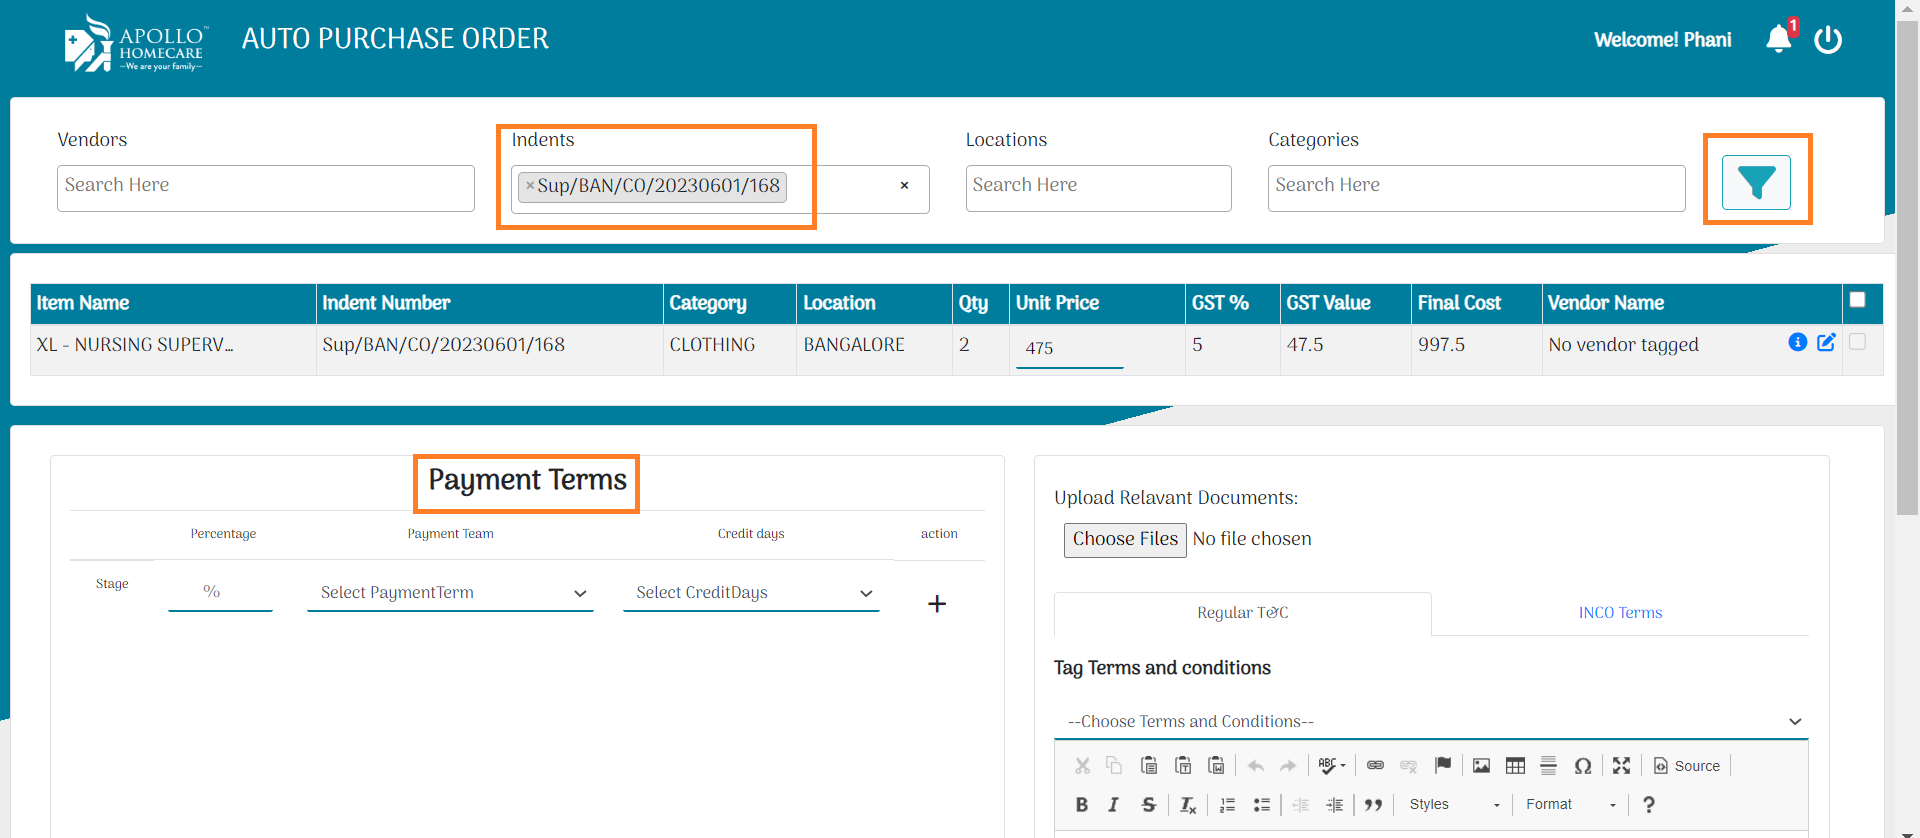Click the Paste icon in editor
This screenshot has height=838, width=1920.
(x=1149, y=766)
